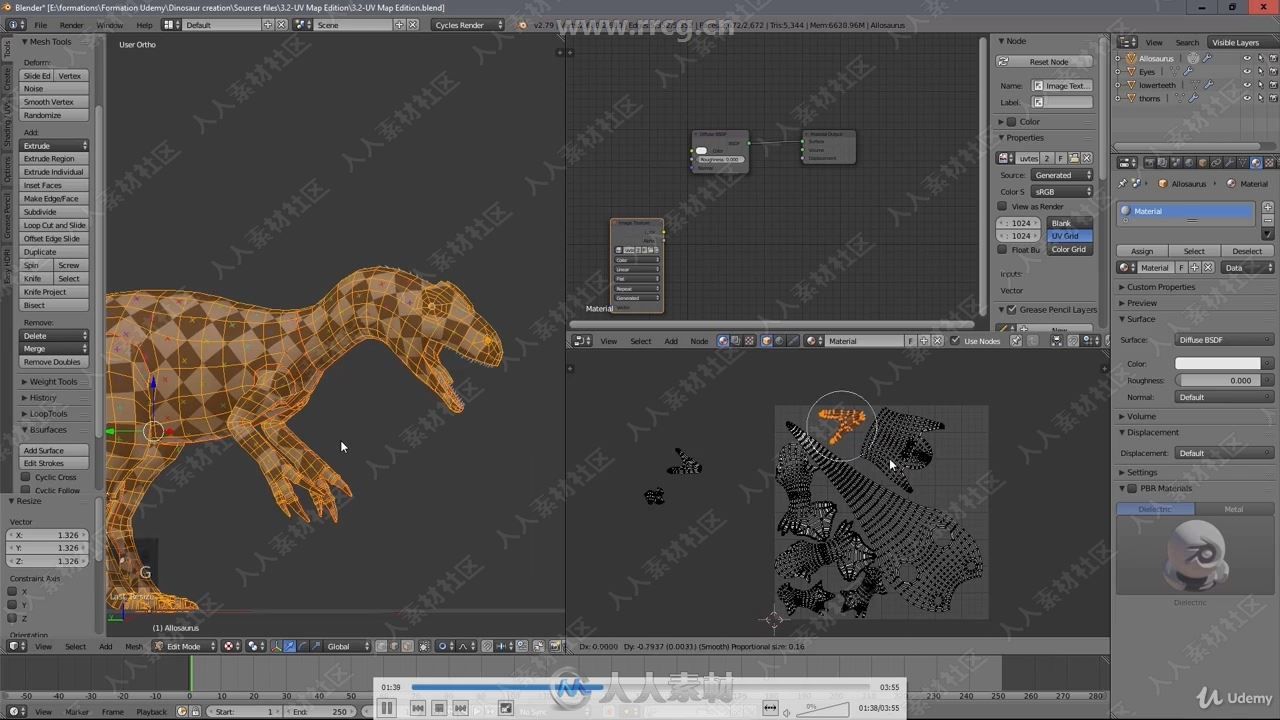Open World tab in properties editor

tap(1189, 163)
